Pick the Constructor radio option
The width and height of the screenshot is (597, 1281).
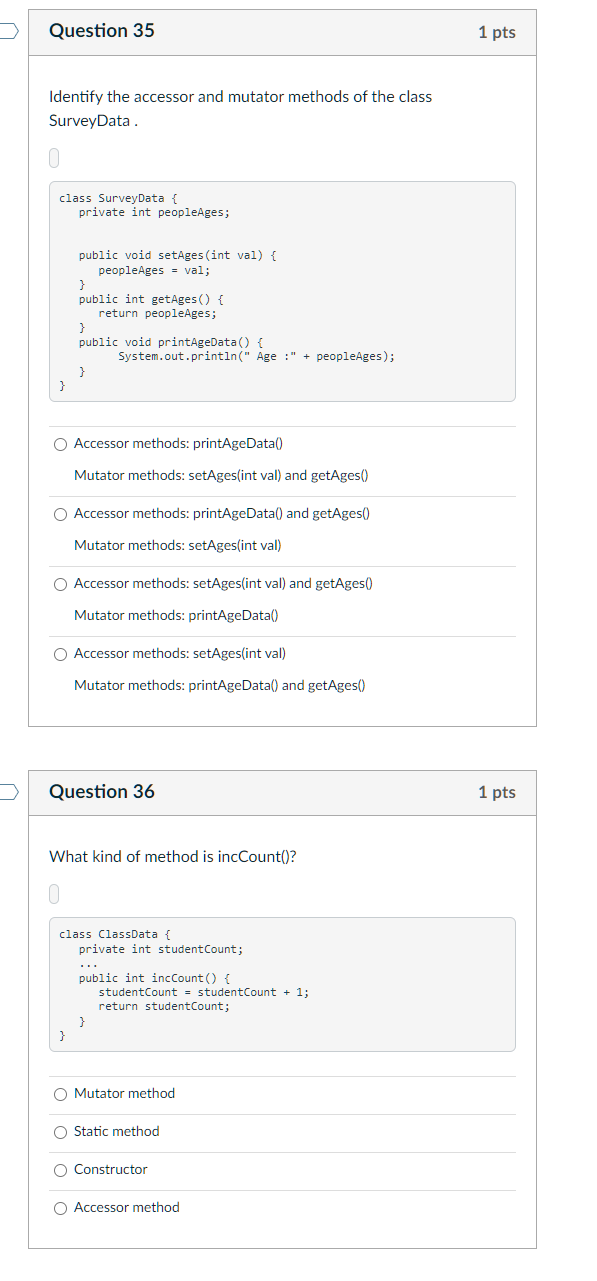pos(61,1169)
